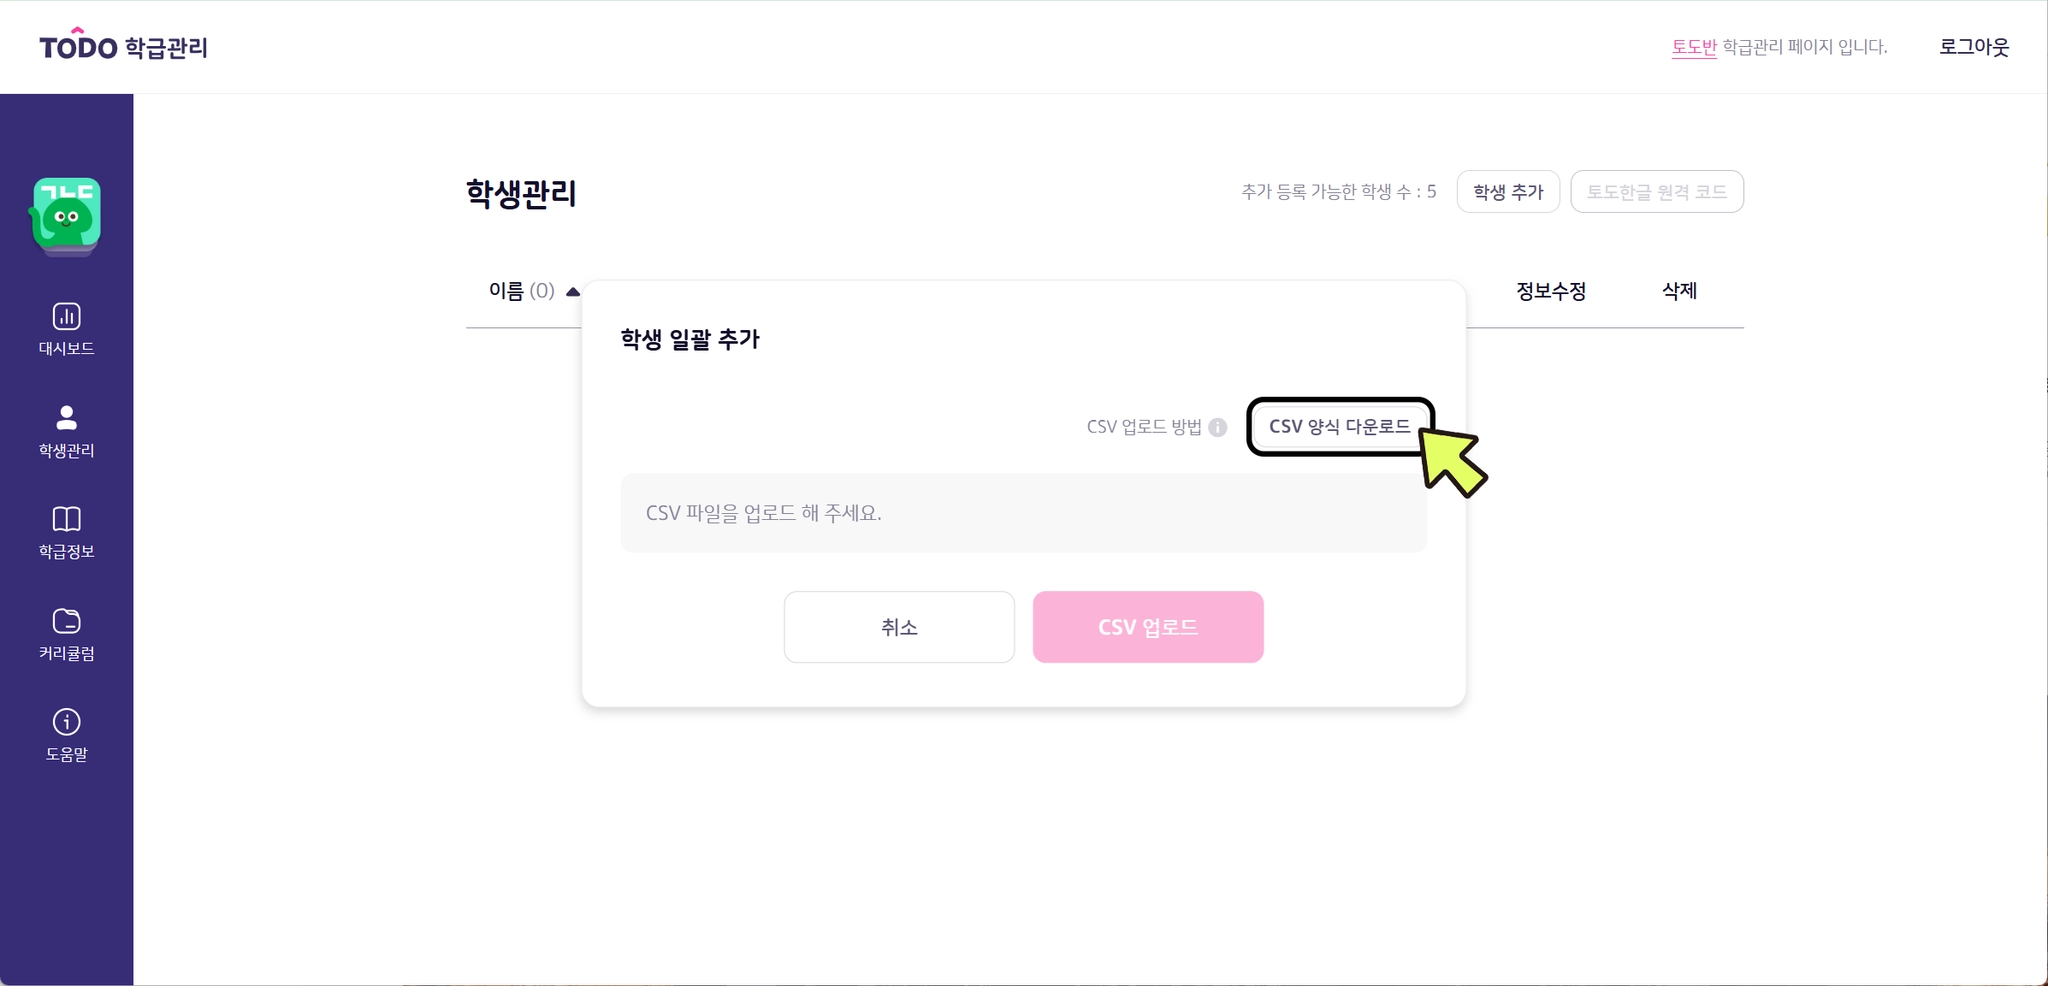Click the 토도한글 원격 코드 button
Screen dimensions: 2048x986
(x=1656, y=192)
